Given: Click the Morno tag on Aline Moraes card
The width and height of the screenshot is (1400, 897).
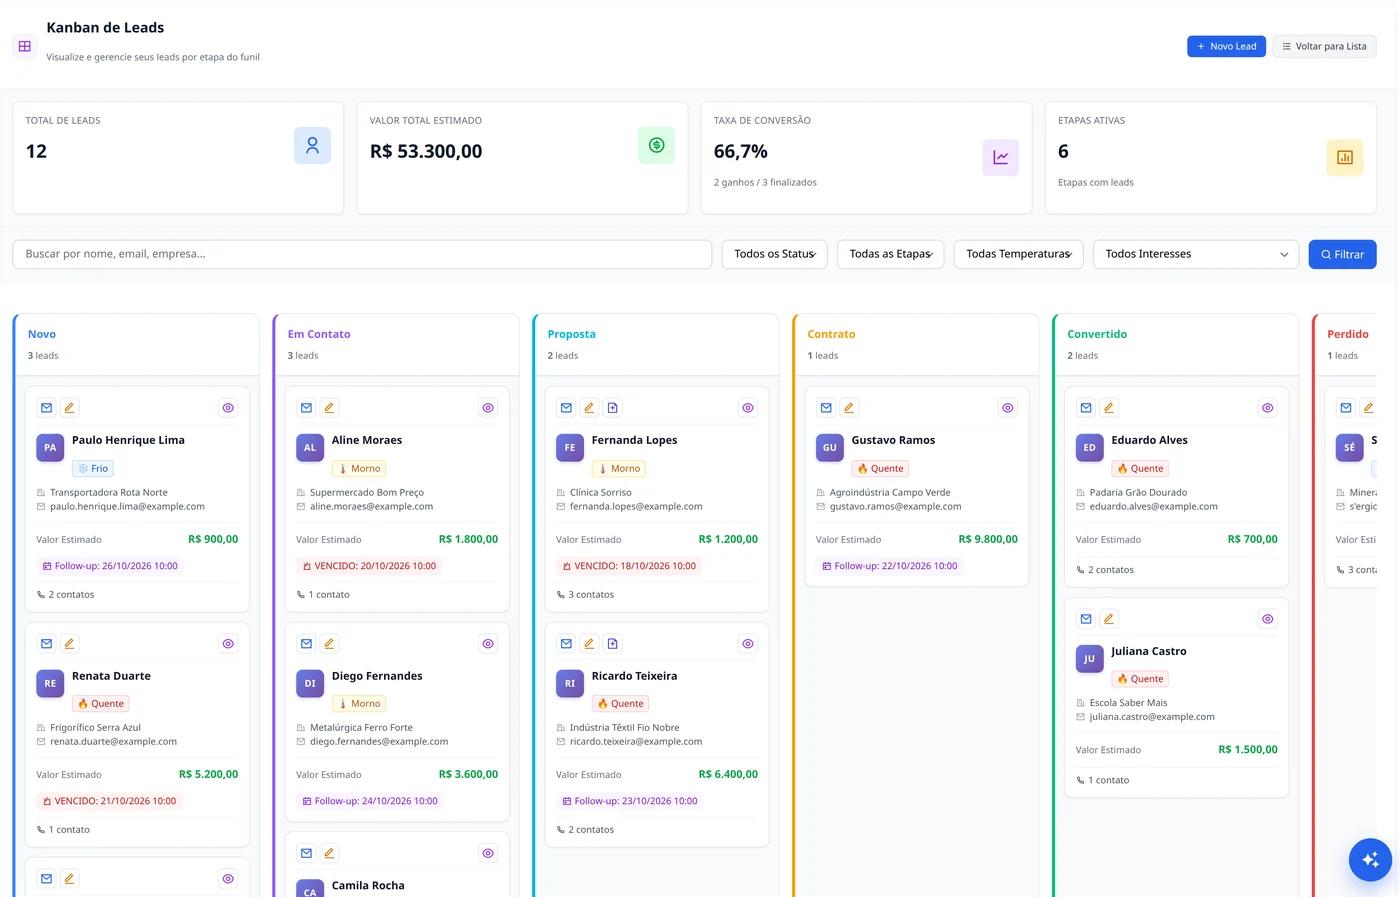Looking at the screenshot, I should point(360,468).
